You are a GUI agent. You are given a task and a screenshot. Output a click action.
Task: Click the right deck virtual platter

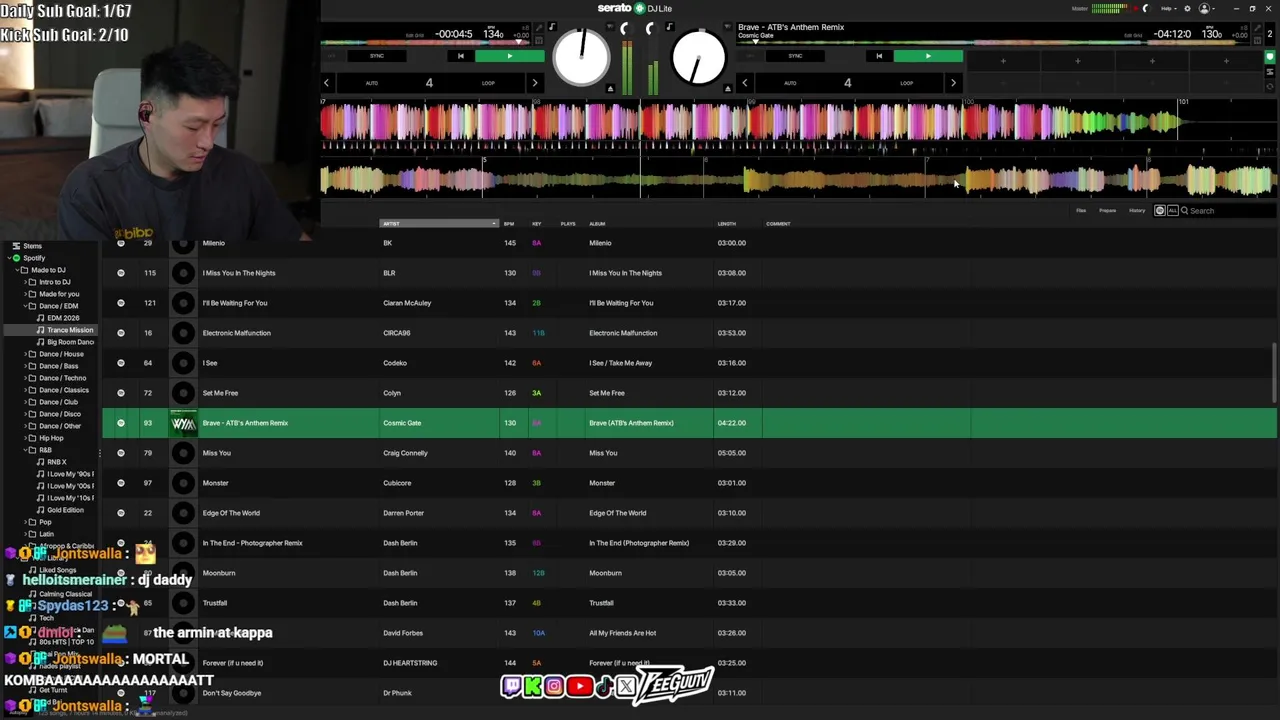pyautogui.click(x=698, y=57)
